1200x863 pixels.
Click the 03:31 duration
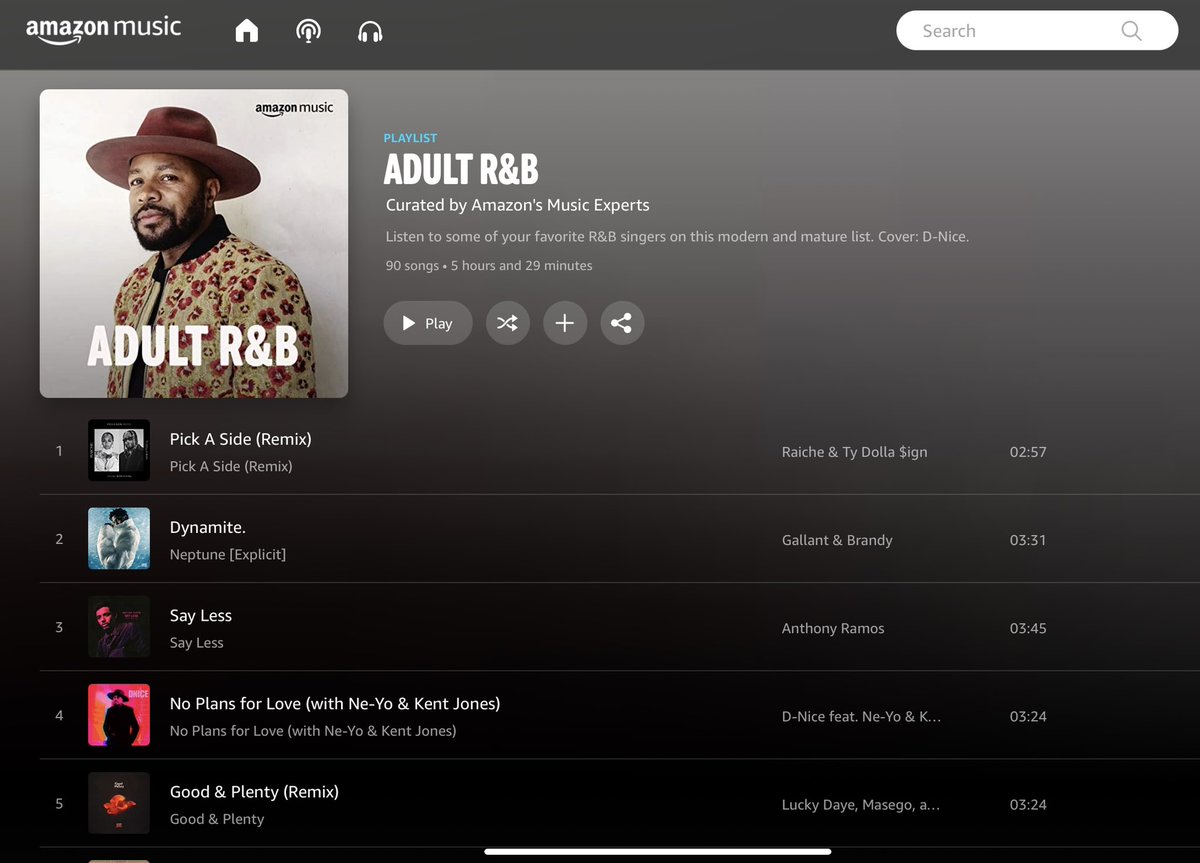click(1028, 540)
